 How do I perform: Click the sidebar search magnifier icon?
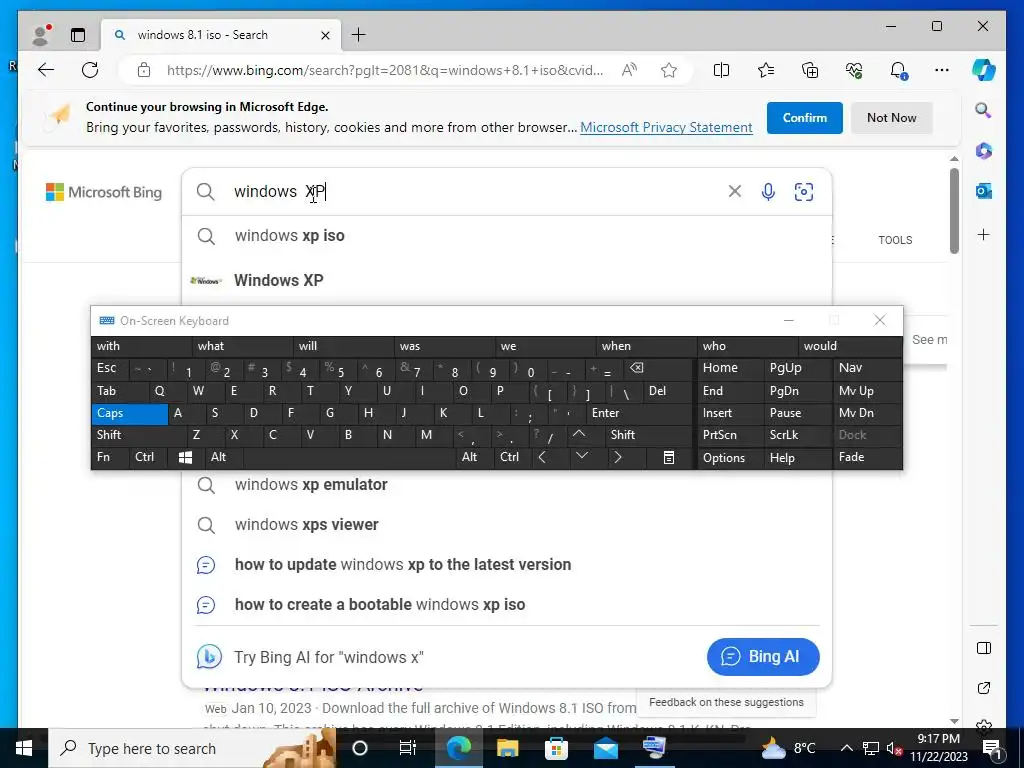(x=984, y=110)
